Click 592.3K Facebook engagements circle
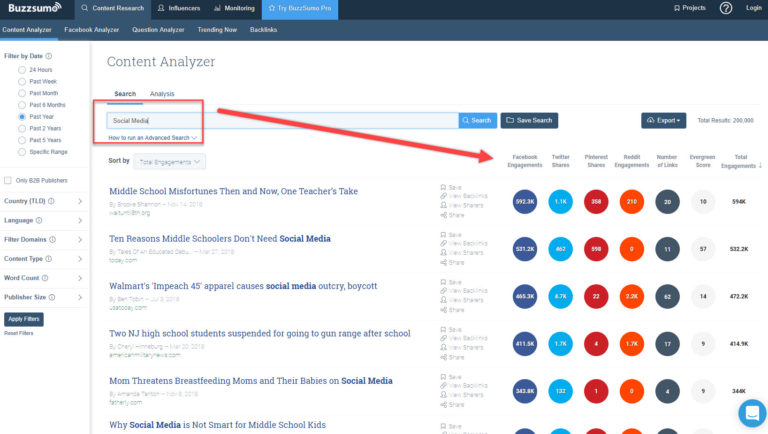The width and height of the screenshot is (768, 434). [x=525, y=202]
